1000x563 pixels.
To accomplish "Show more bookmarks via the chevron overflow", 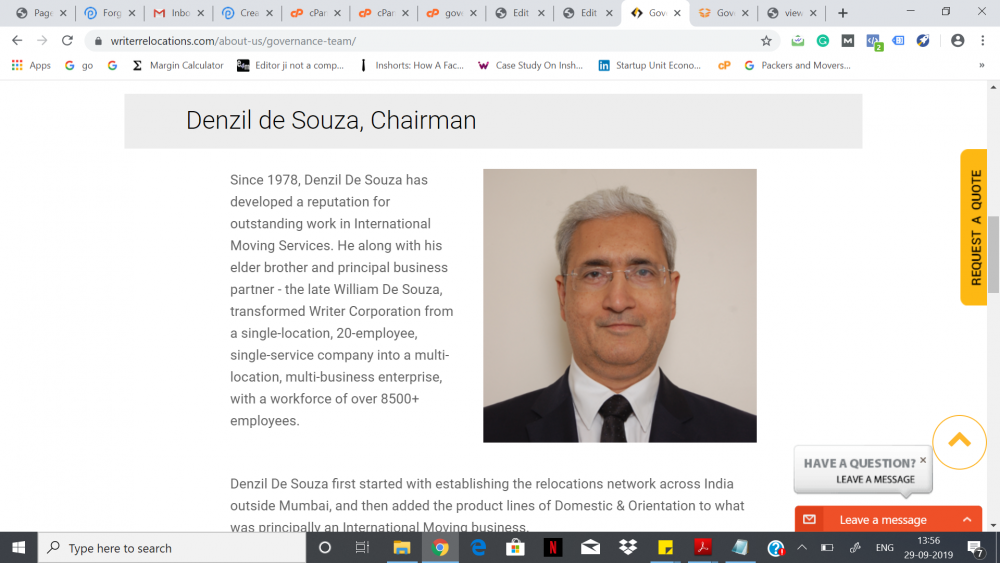I will 982,65.
